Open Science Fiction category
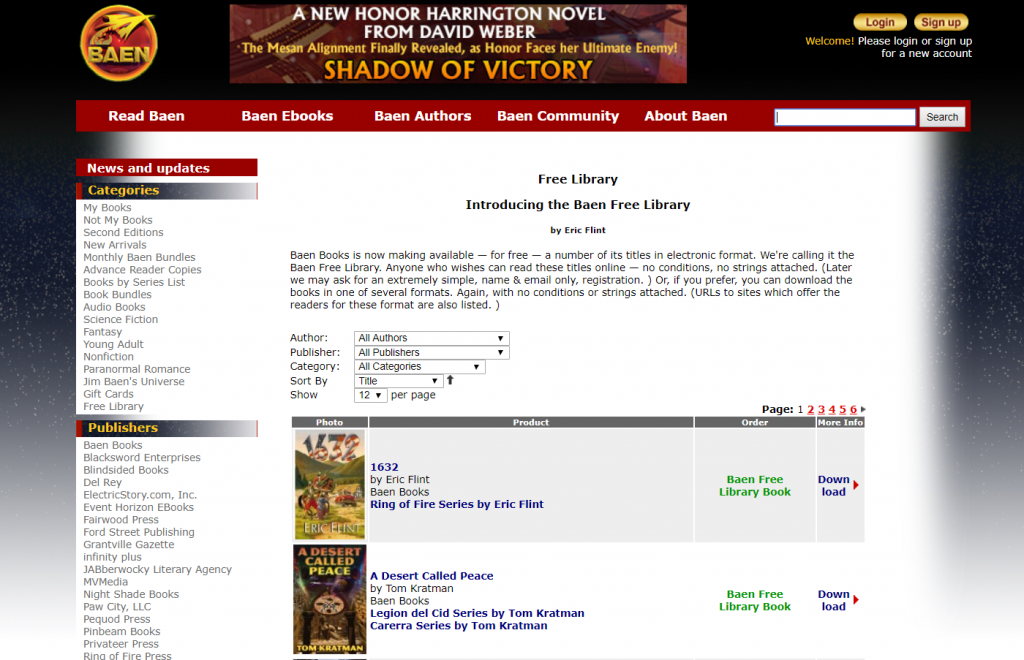The height and width of the screenshot is (660, 1024). 120,319
